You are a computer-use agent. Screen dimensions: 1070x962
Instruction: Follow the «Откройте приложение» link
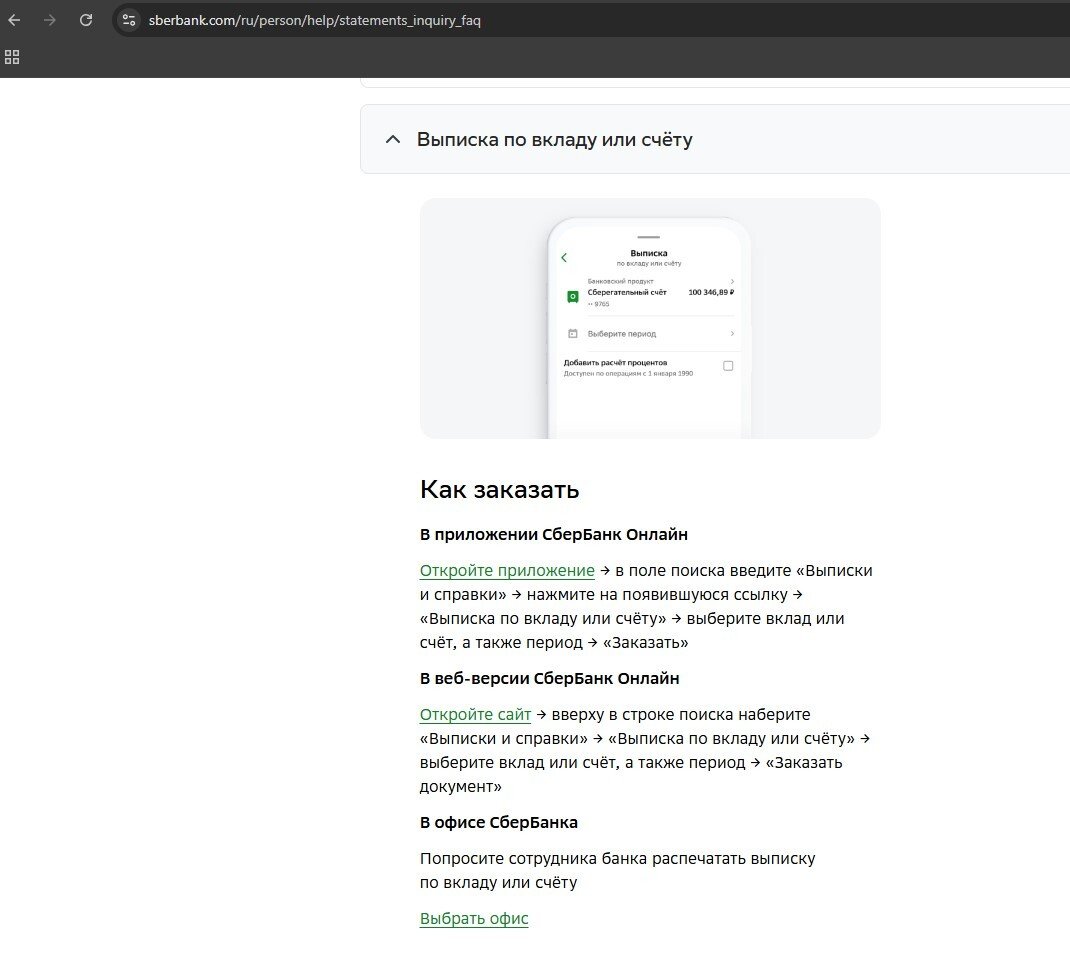pyautogui.click(x=507, y=571)
